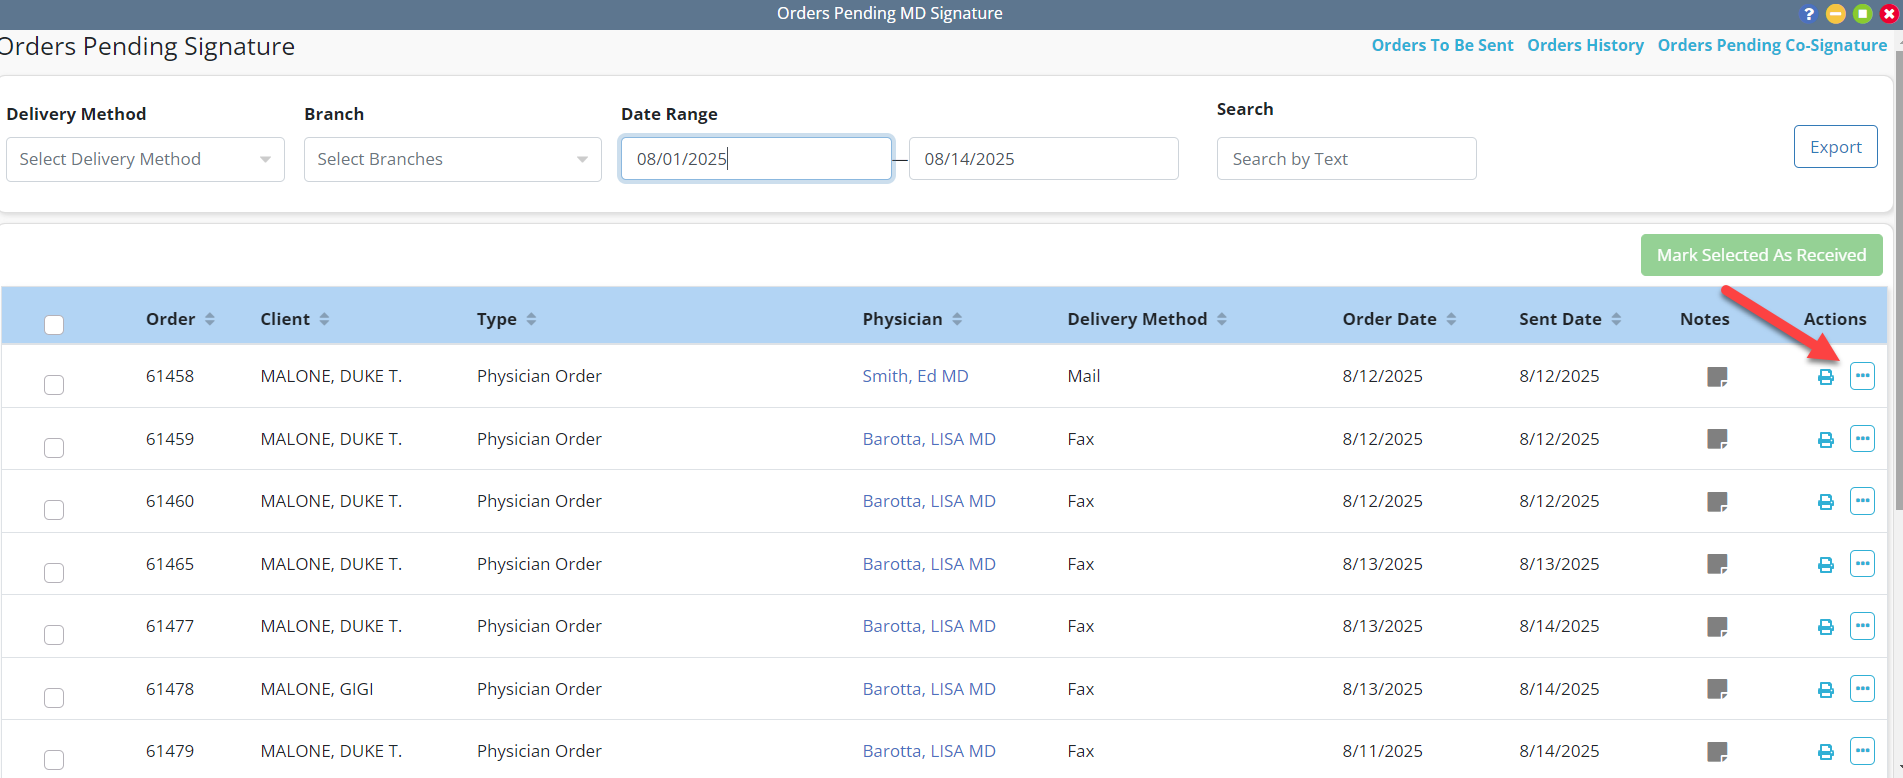
Task: Tick the checkbox for order 61478
Action: [54, 697]
